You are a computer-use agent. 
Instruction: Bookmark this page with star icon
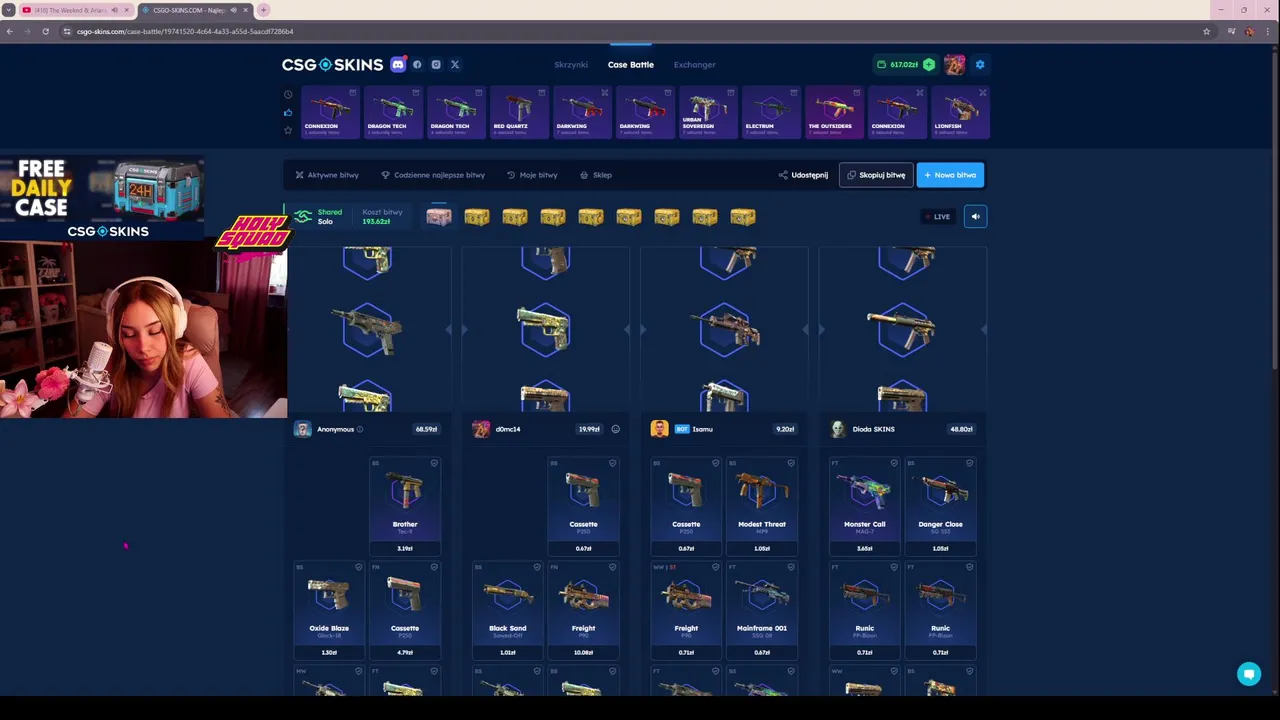pyautogui.click(x=1206, y=31)
